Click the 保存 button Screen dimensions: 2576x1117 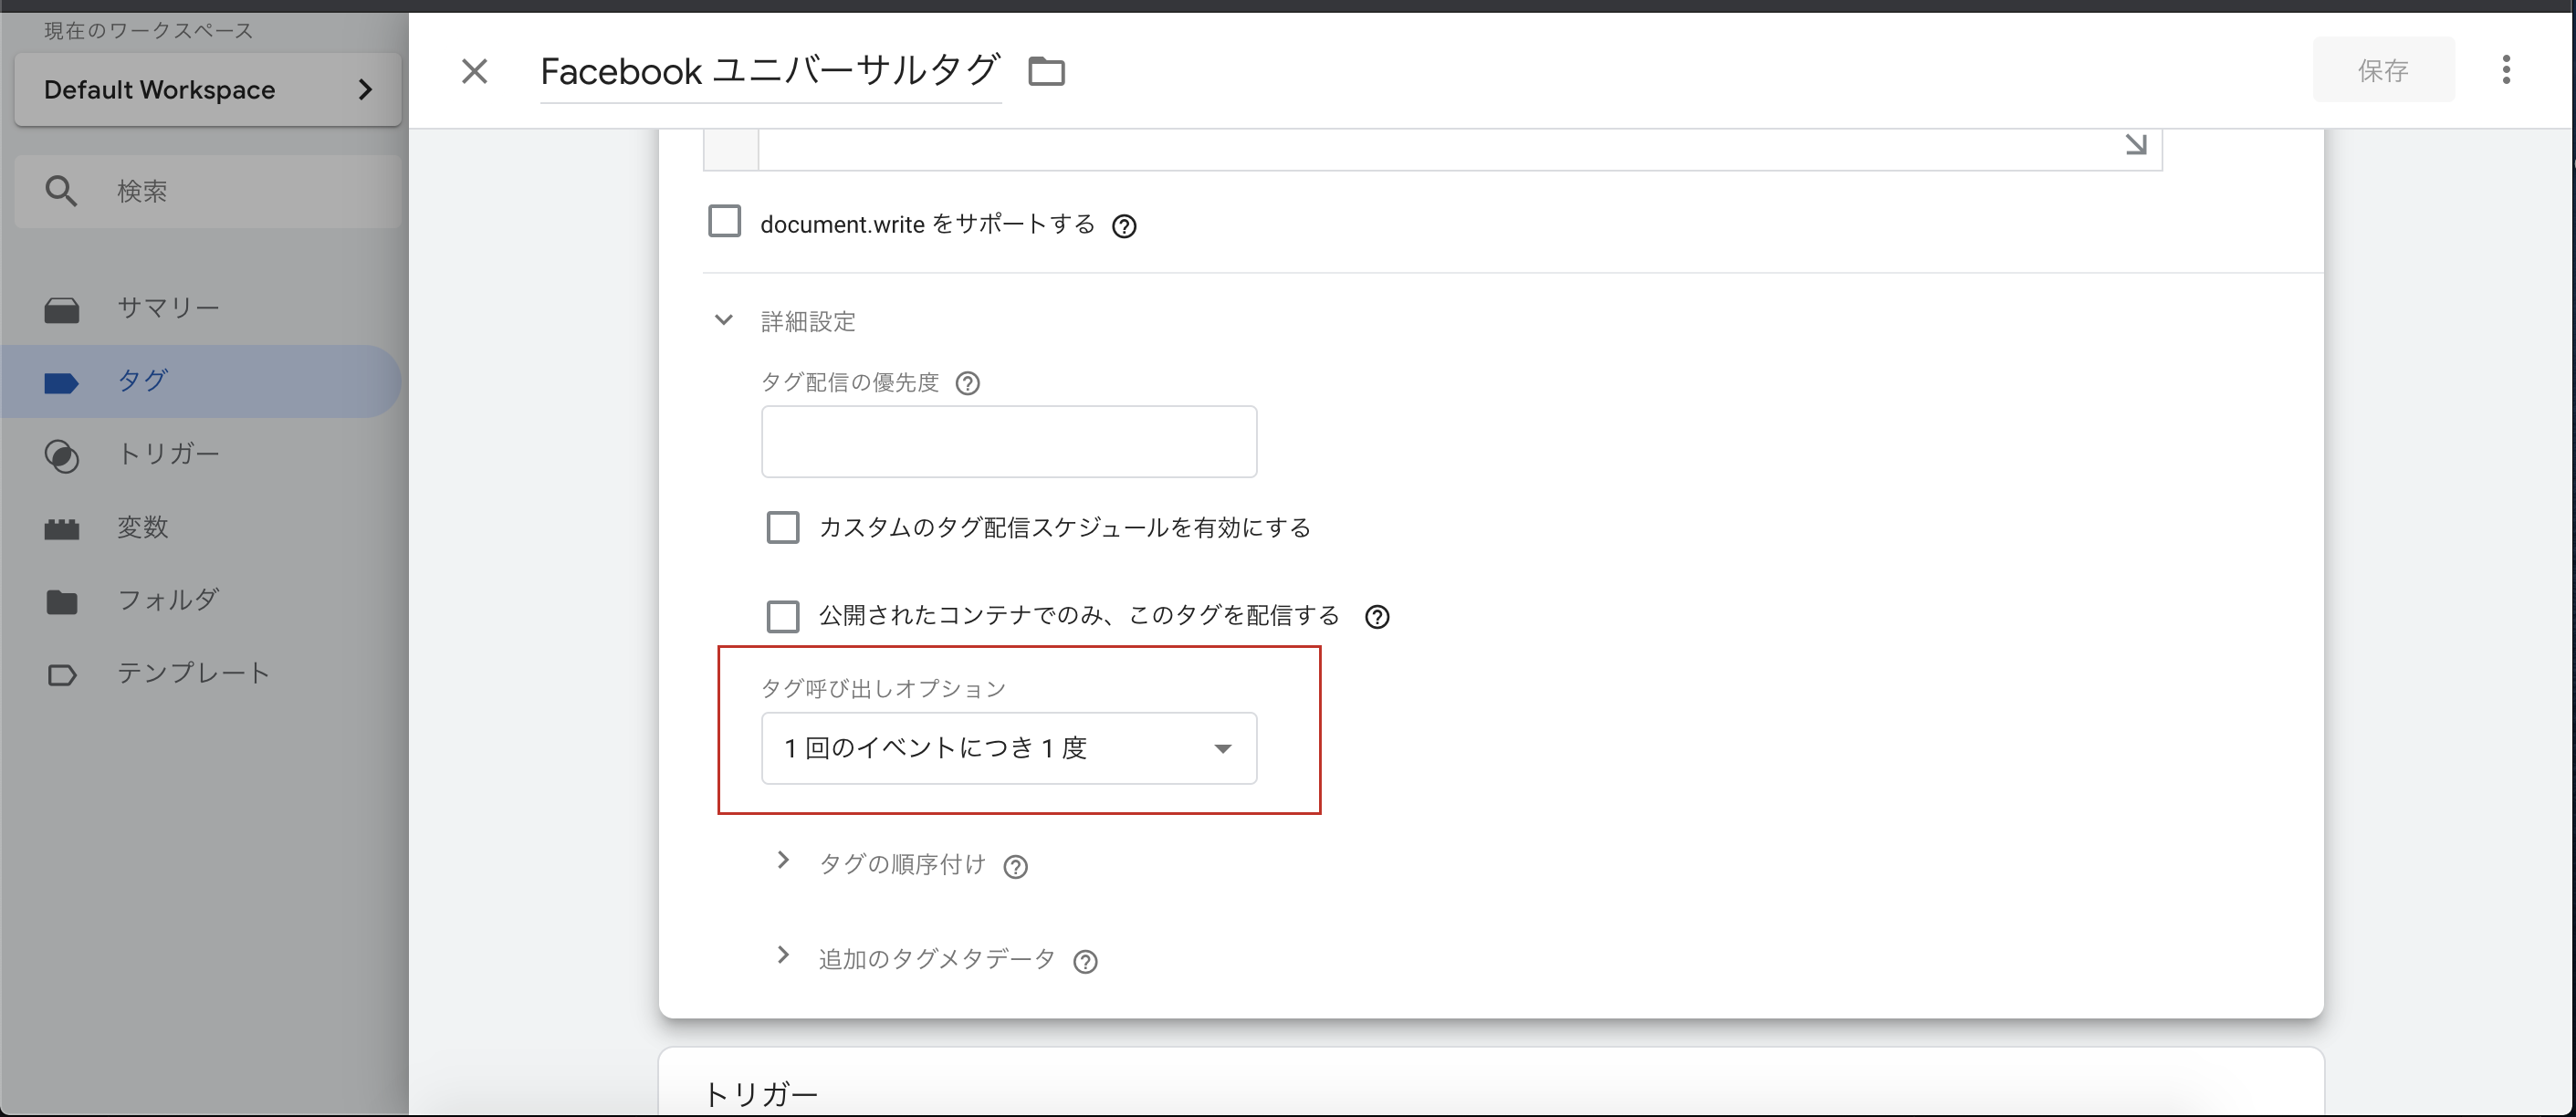tap(2382, 70)
